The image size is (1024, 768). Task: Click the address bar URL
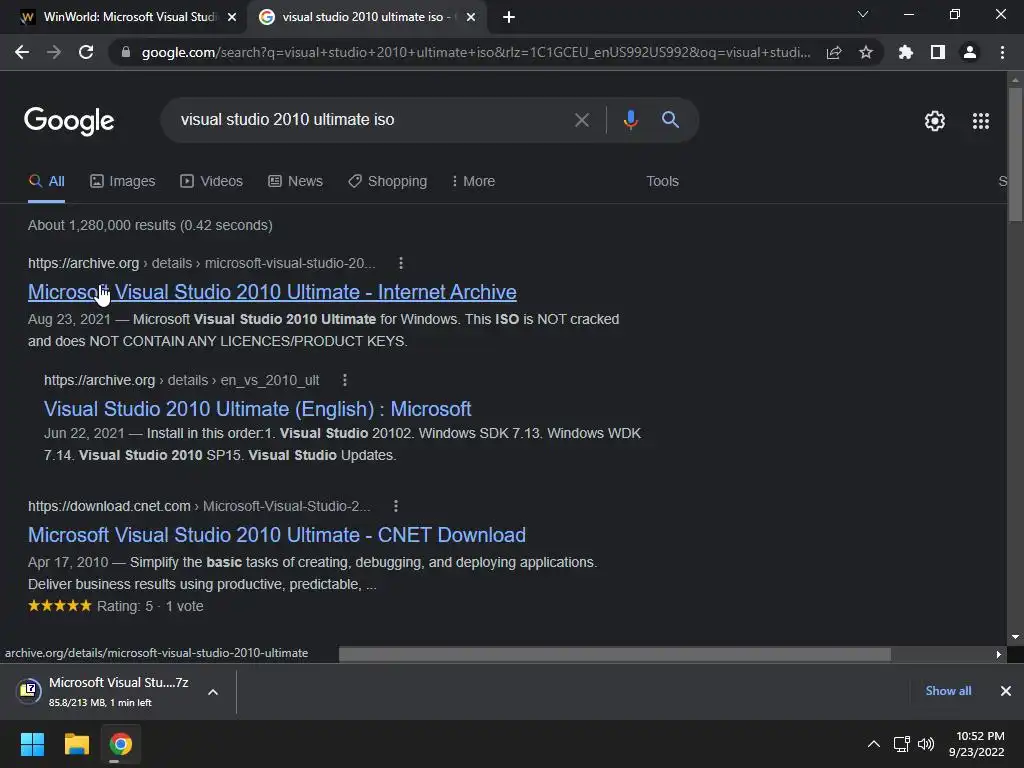(476, 52)
